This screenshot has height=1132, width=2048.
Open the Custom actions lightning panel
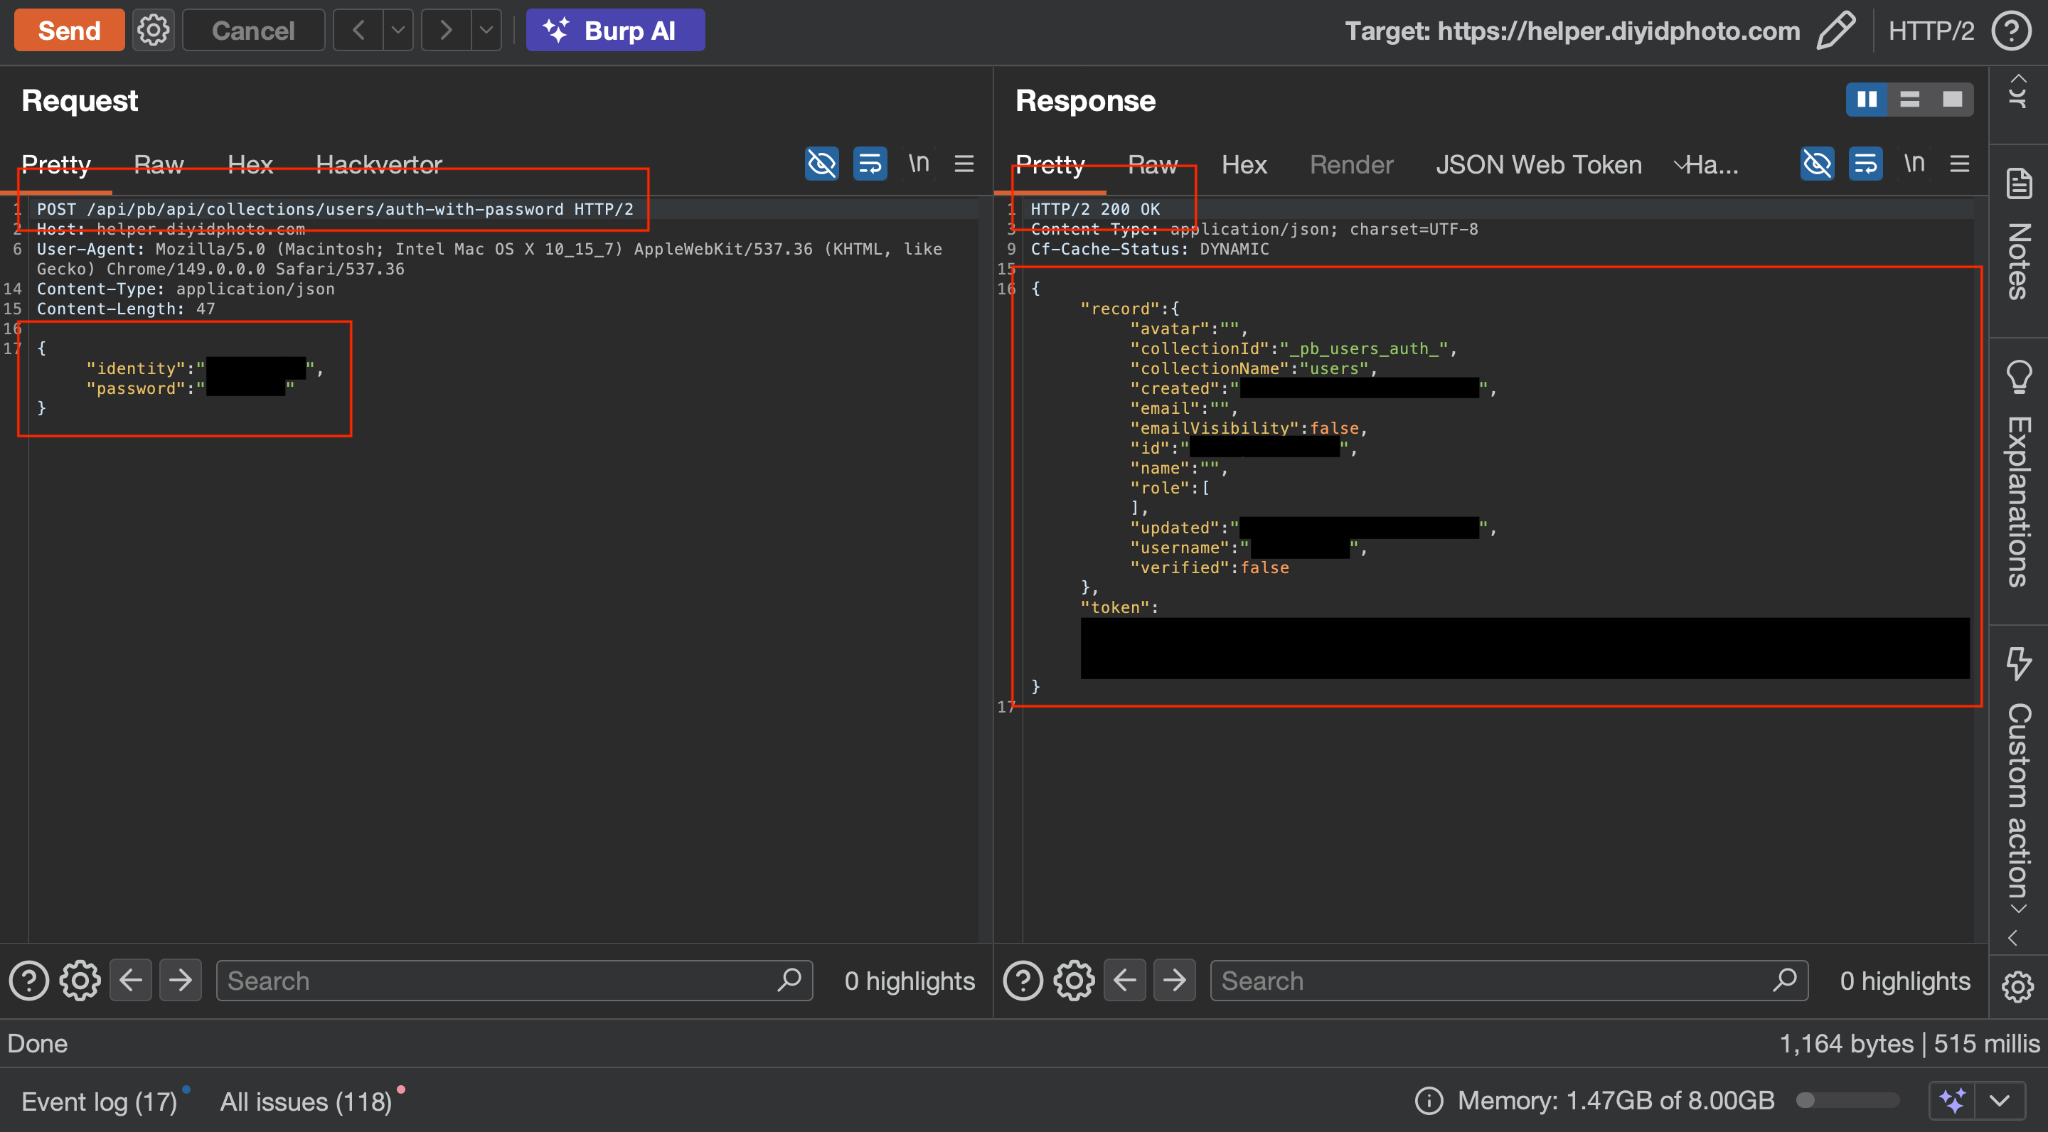(2019, 773)
